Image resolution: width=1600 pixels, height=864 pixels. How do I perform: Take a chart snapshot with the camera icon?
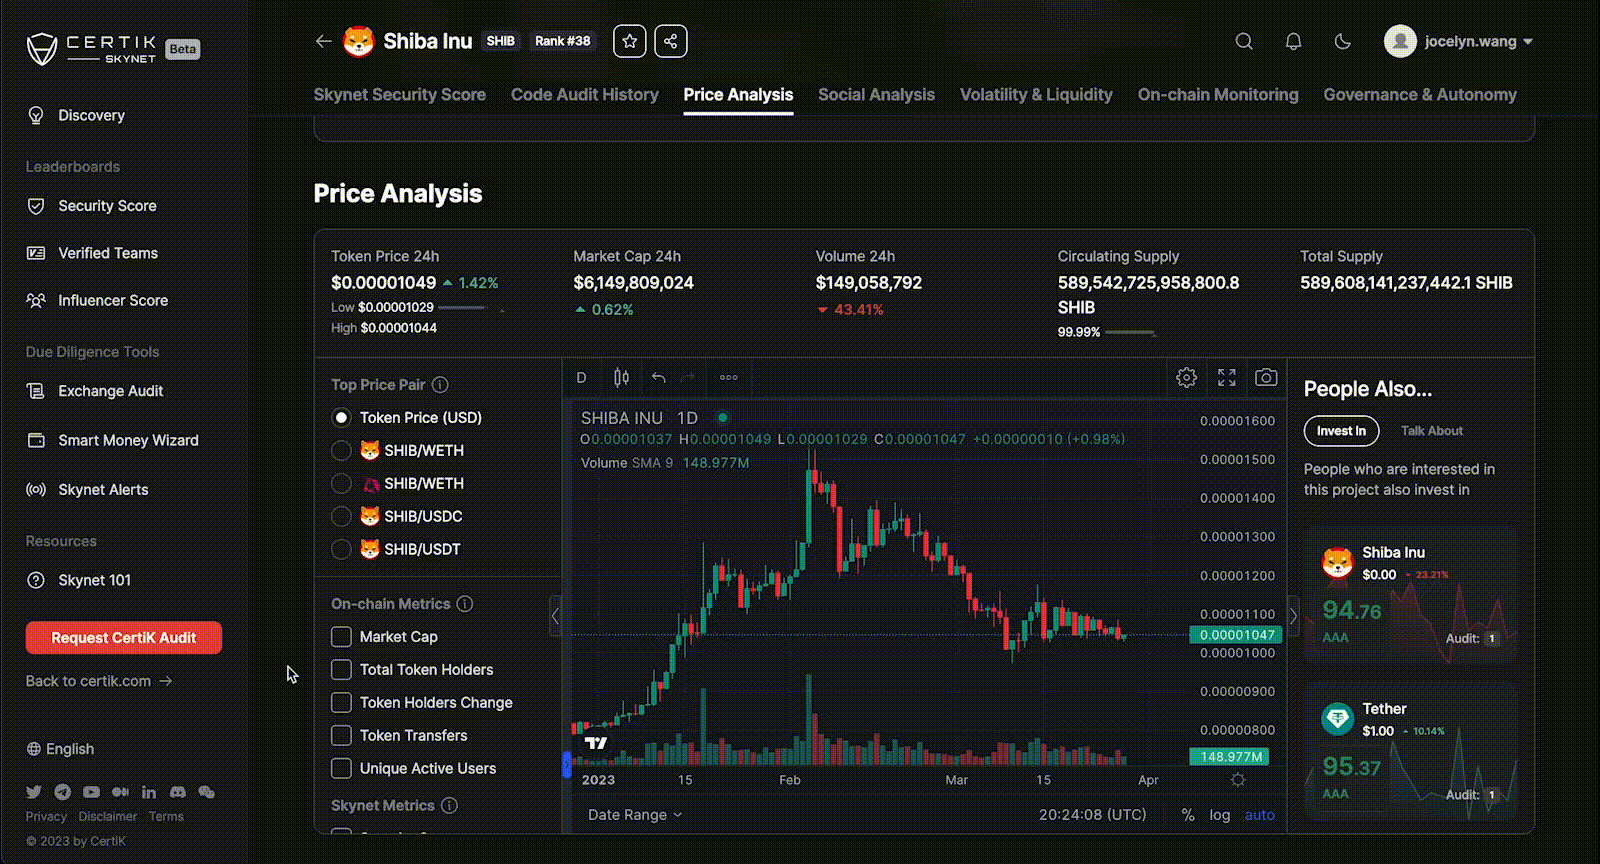tap(1266, 377)
